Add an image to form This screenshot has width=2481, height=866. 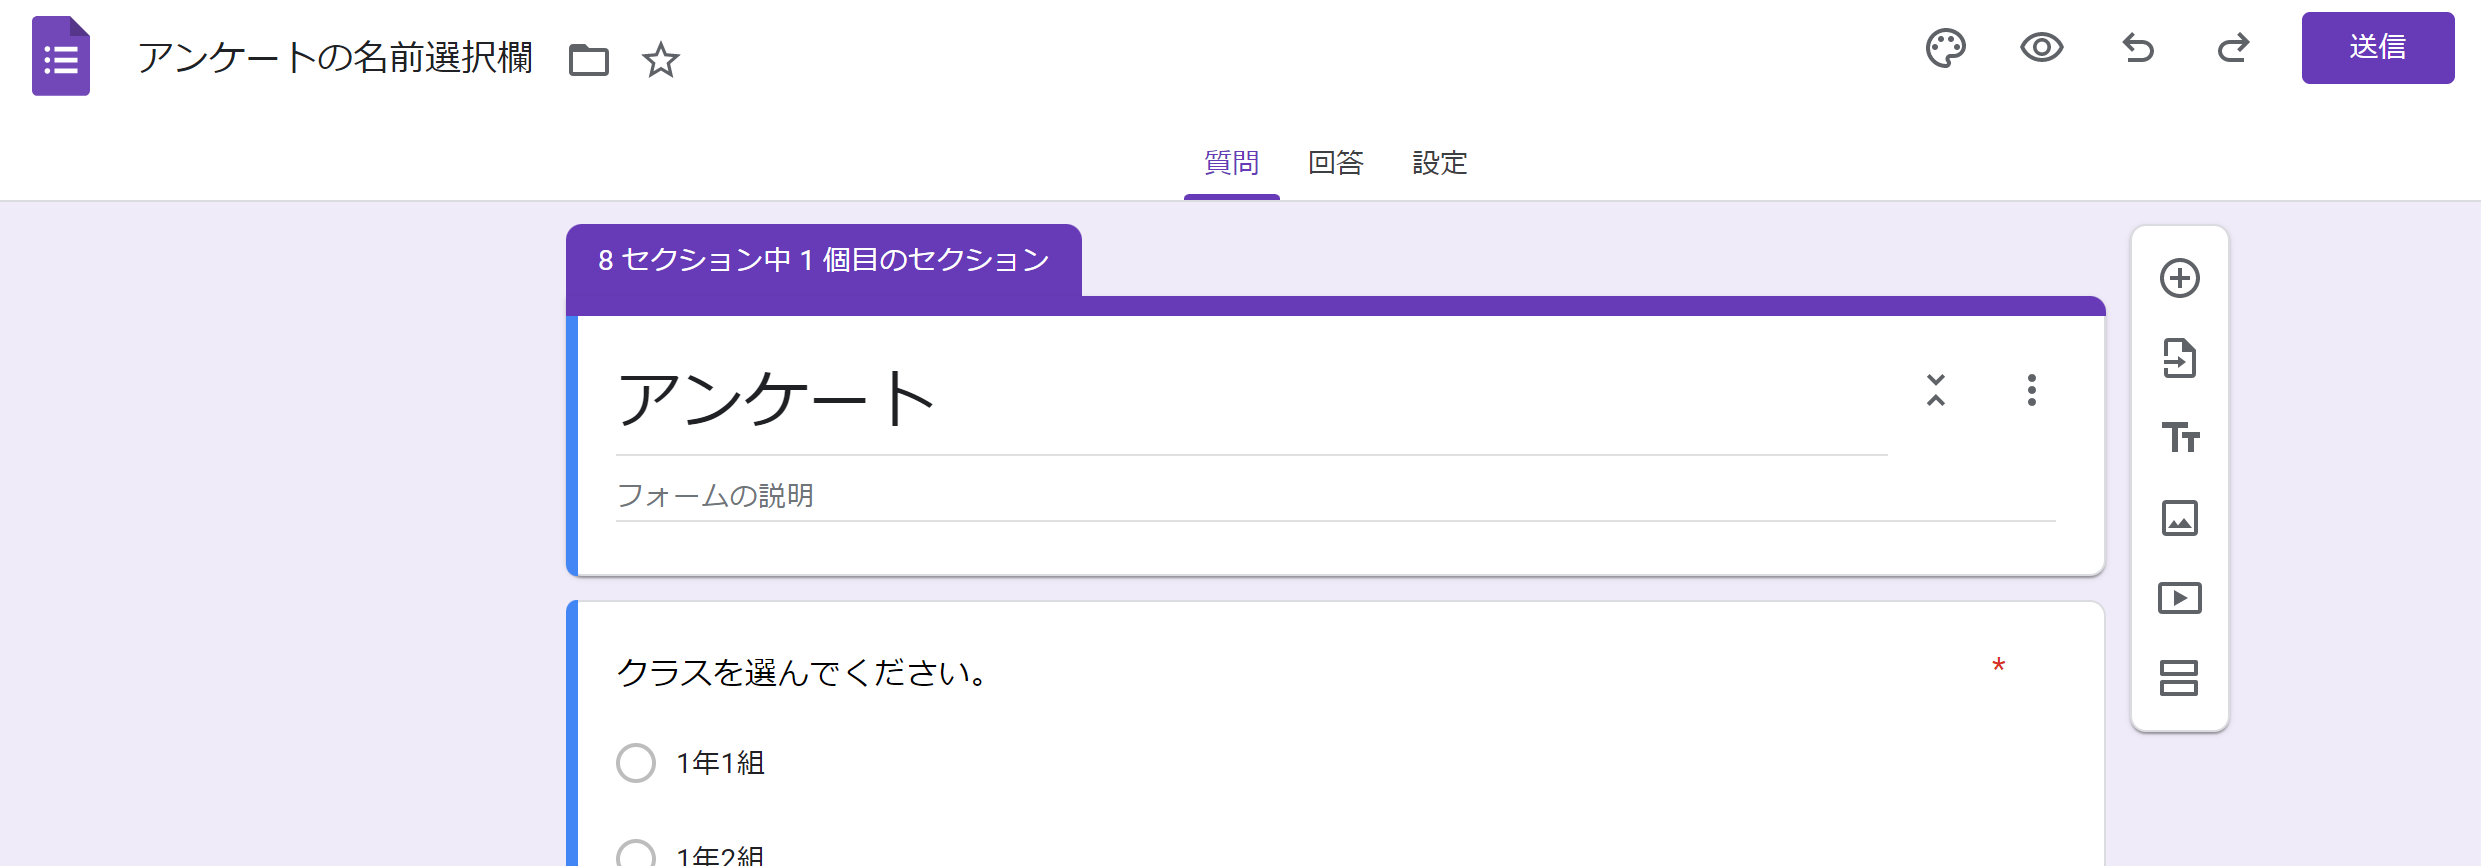[2179, 518]
